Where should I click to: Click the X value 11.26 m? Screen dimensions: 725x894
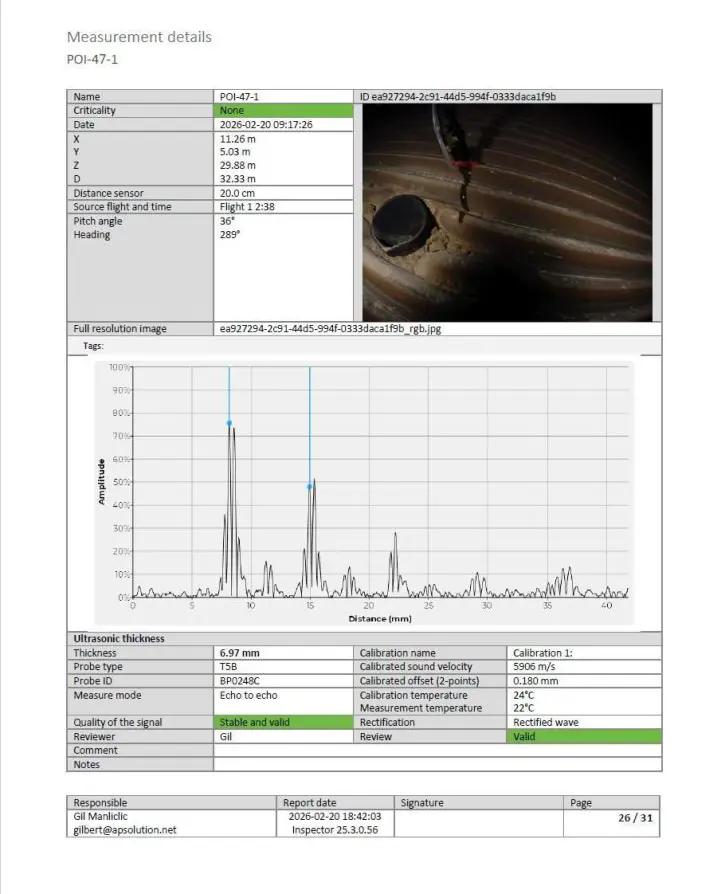click(238, 139)
